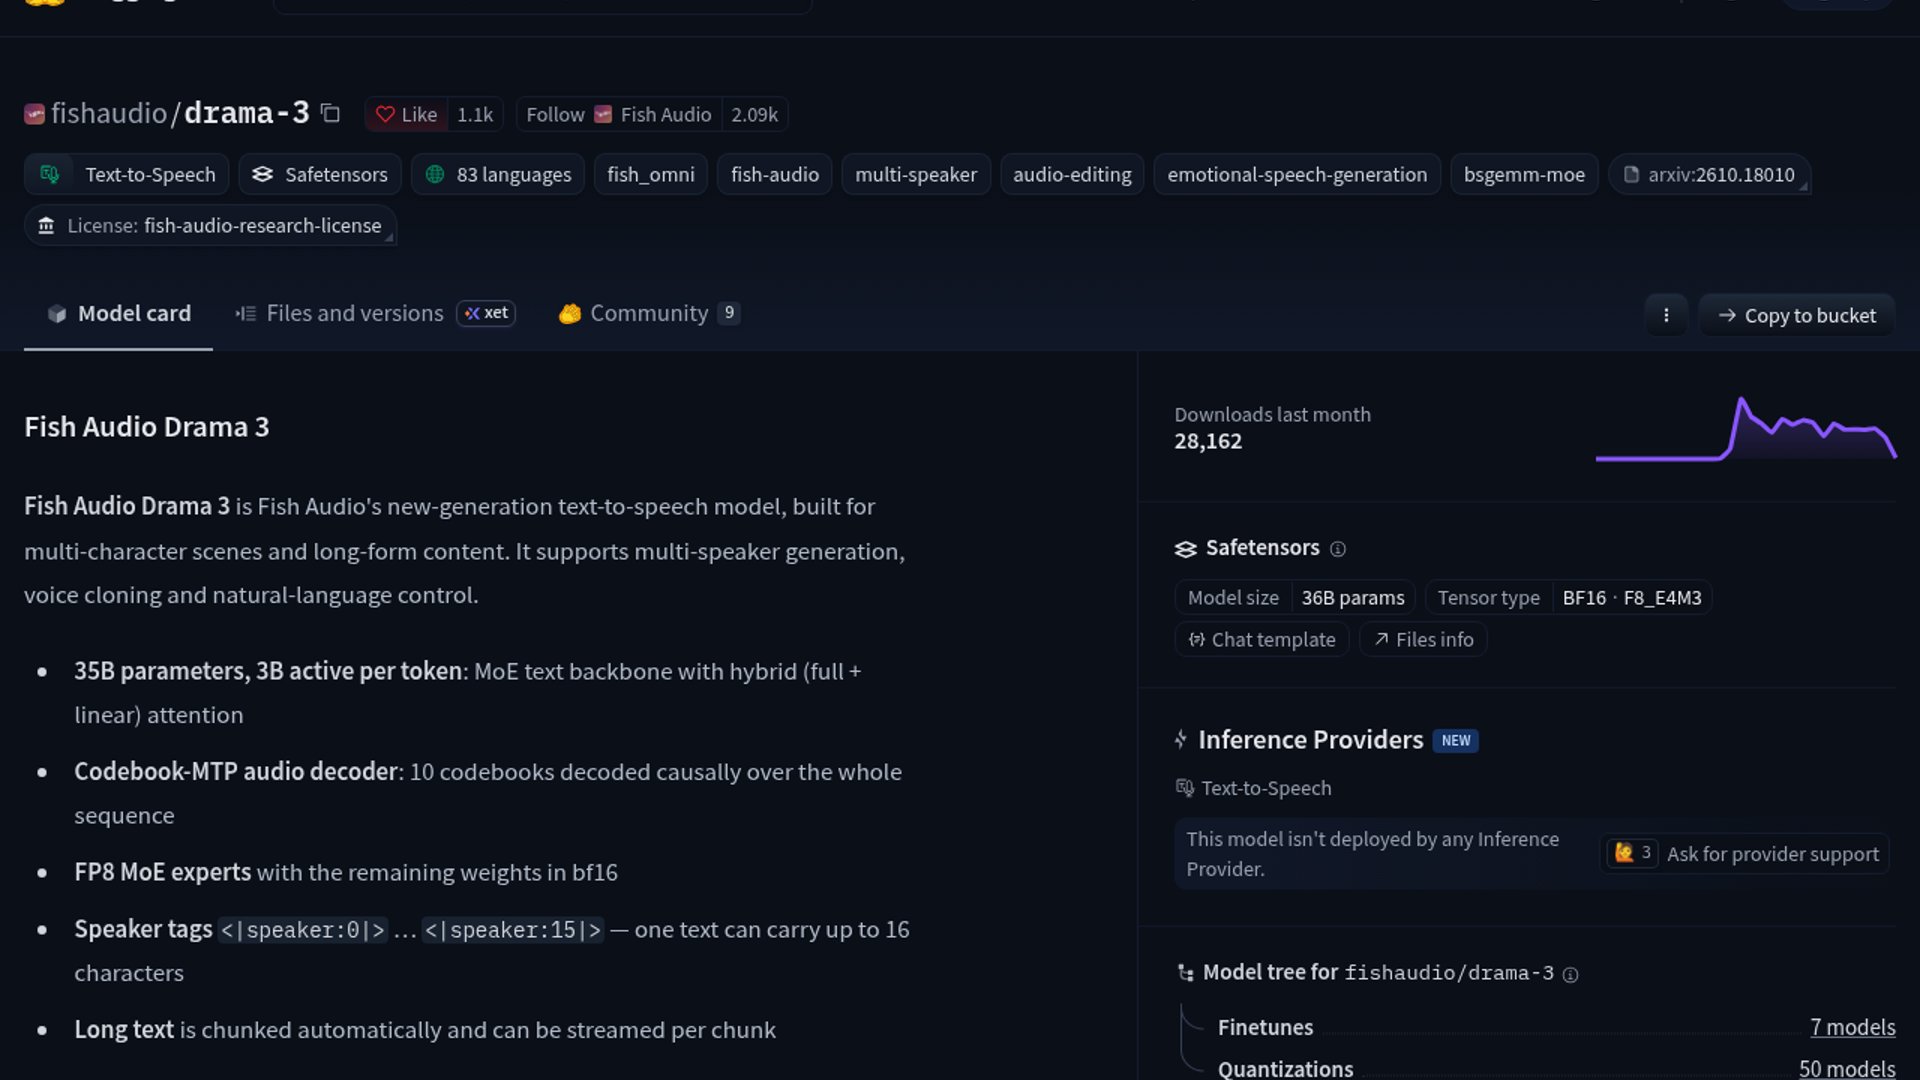
Task: Click the xet badge
Action: coord(486,314)
